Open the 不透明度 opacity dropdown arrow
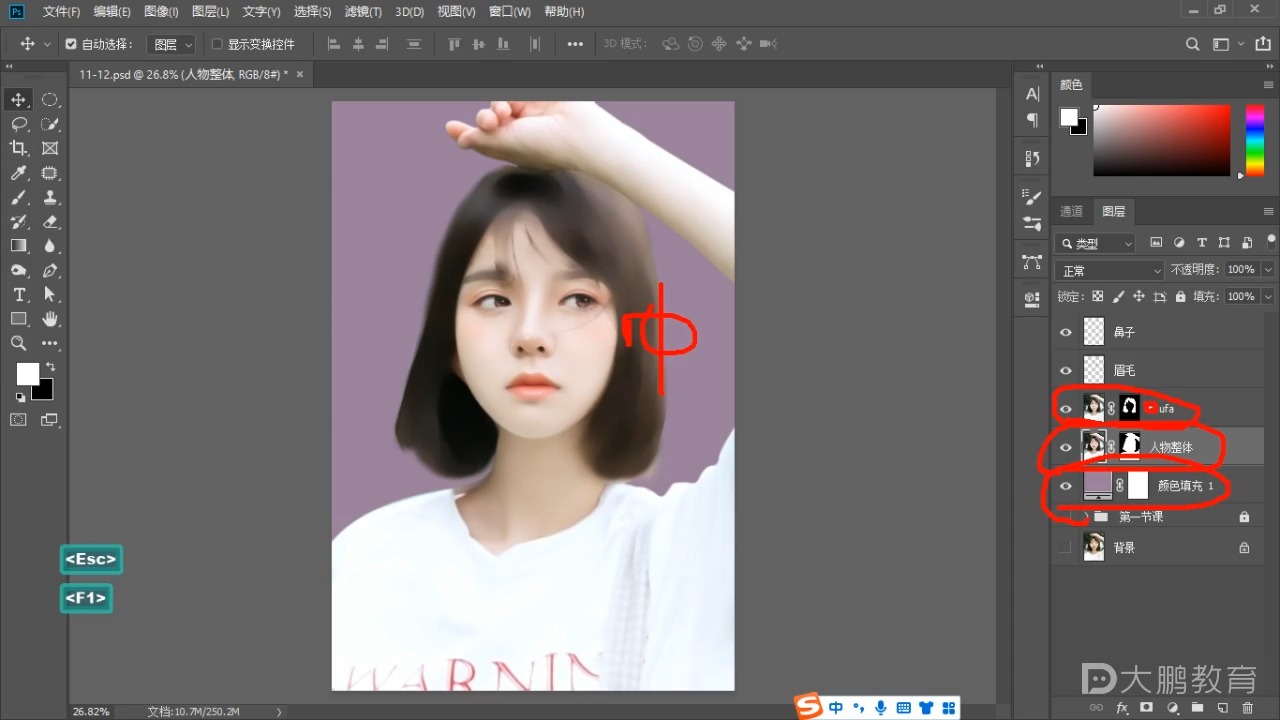This screenshot has width=1280, height=720. [x=1268, y=270]
